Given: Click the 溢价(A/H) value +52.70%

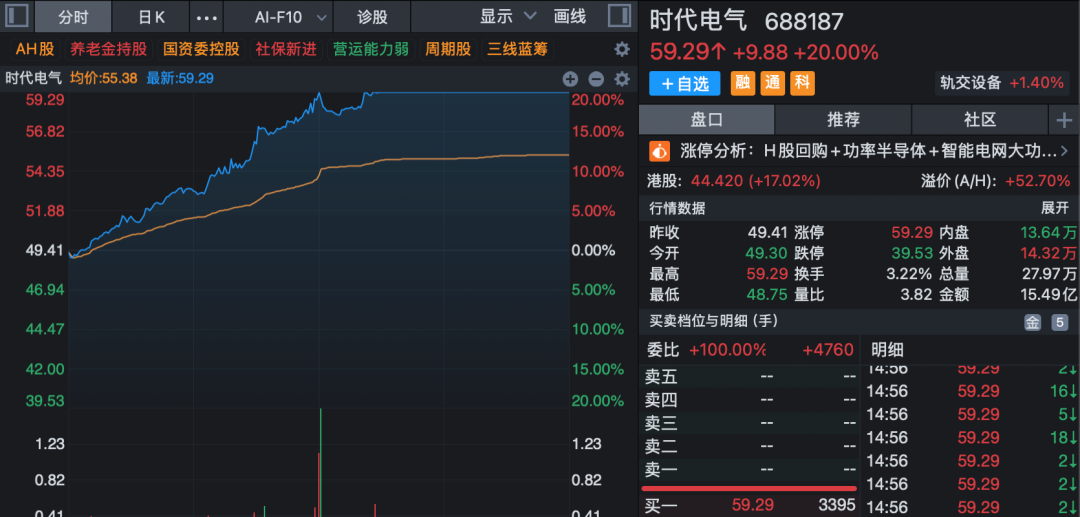Looking at the screenshot, I should tap(1037, 181).
